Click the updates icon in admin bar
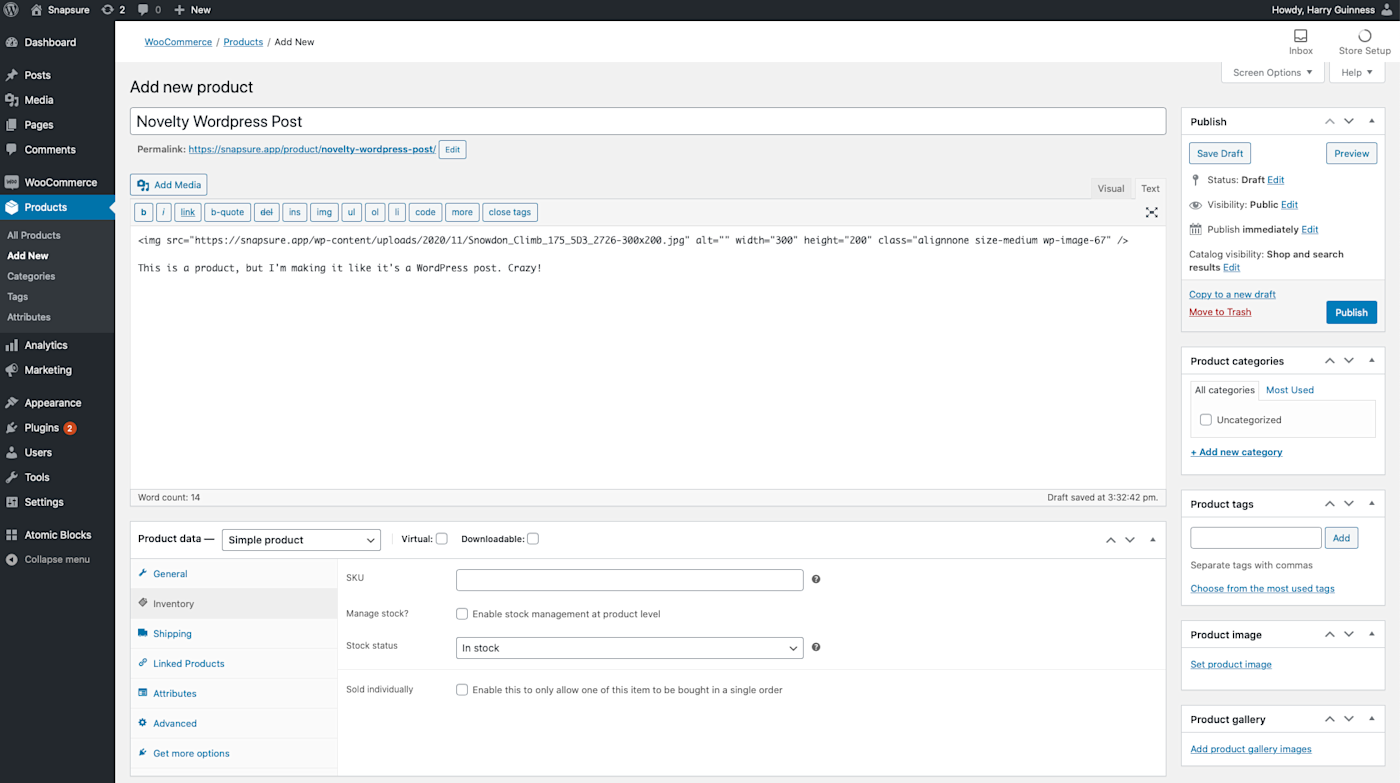This screenshot has width=1400, height=783. coord(114,10)
